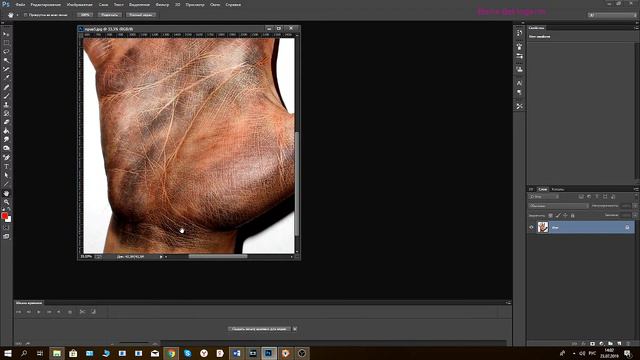
Task: Select the Brush tool
Action: pyautogui.click(x=6, y=96)
